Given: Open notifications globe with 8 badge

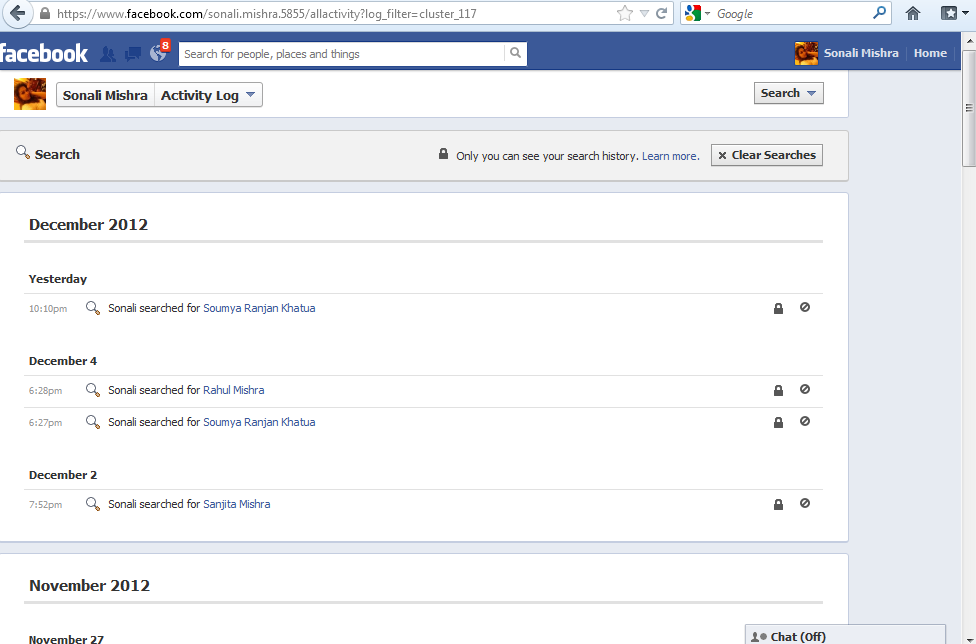Looking at the screenshot, I should 159,52.
